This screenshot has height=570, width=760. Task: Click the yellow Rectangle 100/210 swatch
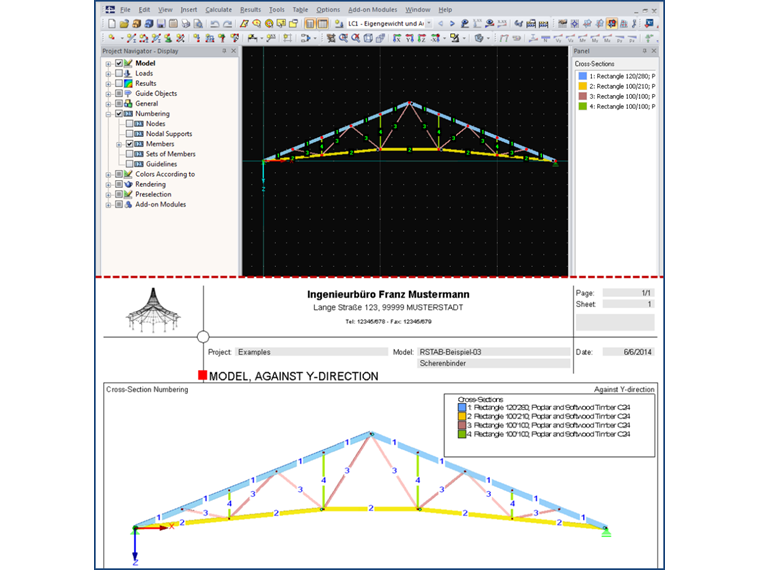(x=583, y=86)
